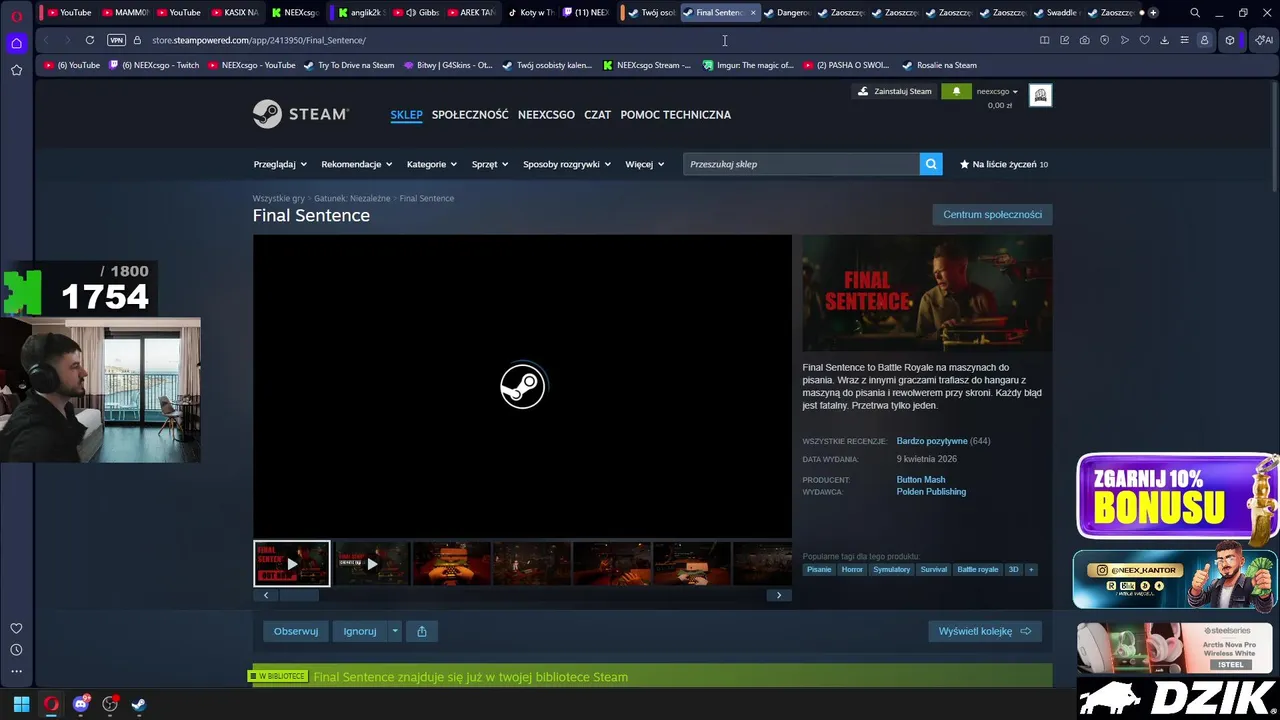
Task: Click the search magnifier button in store
Action: tap(931, 164)
